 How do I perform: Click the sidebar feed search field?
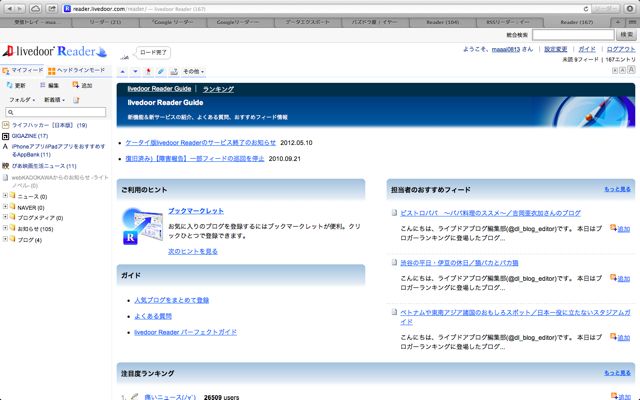click(x=56, y=112)
